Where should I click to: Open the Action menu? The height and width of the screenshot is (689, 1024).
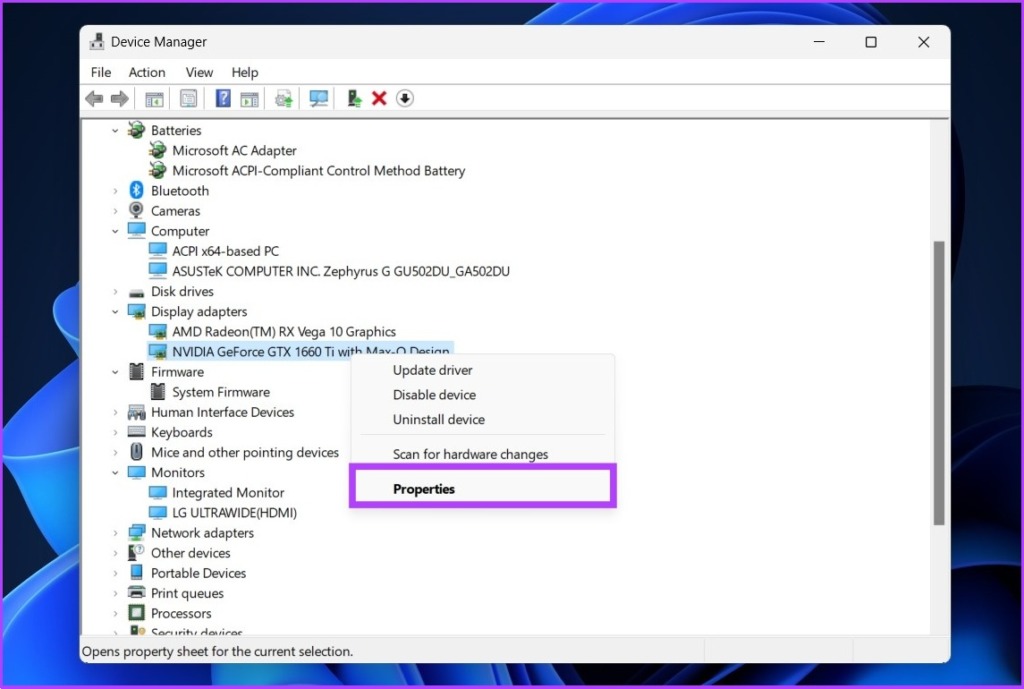tap(147, 72)
